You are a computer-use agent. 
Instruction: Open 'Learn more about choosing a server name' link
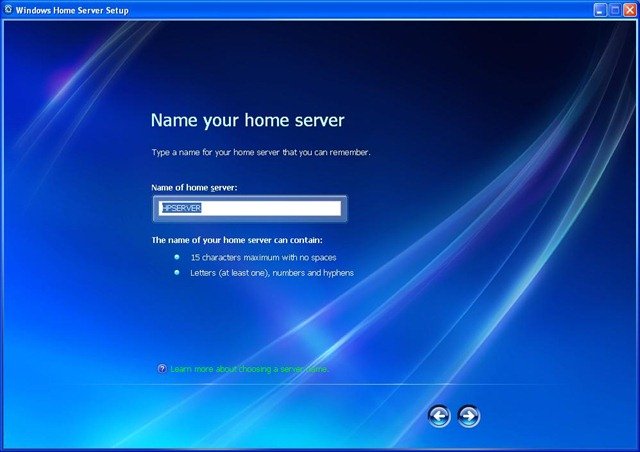249,369
